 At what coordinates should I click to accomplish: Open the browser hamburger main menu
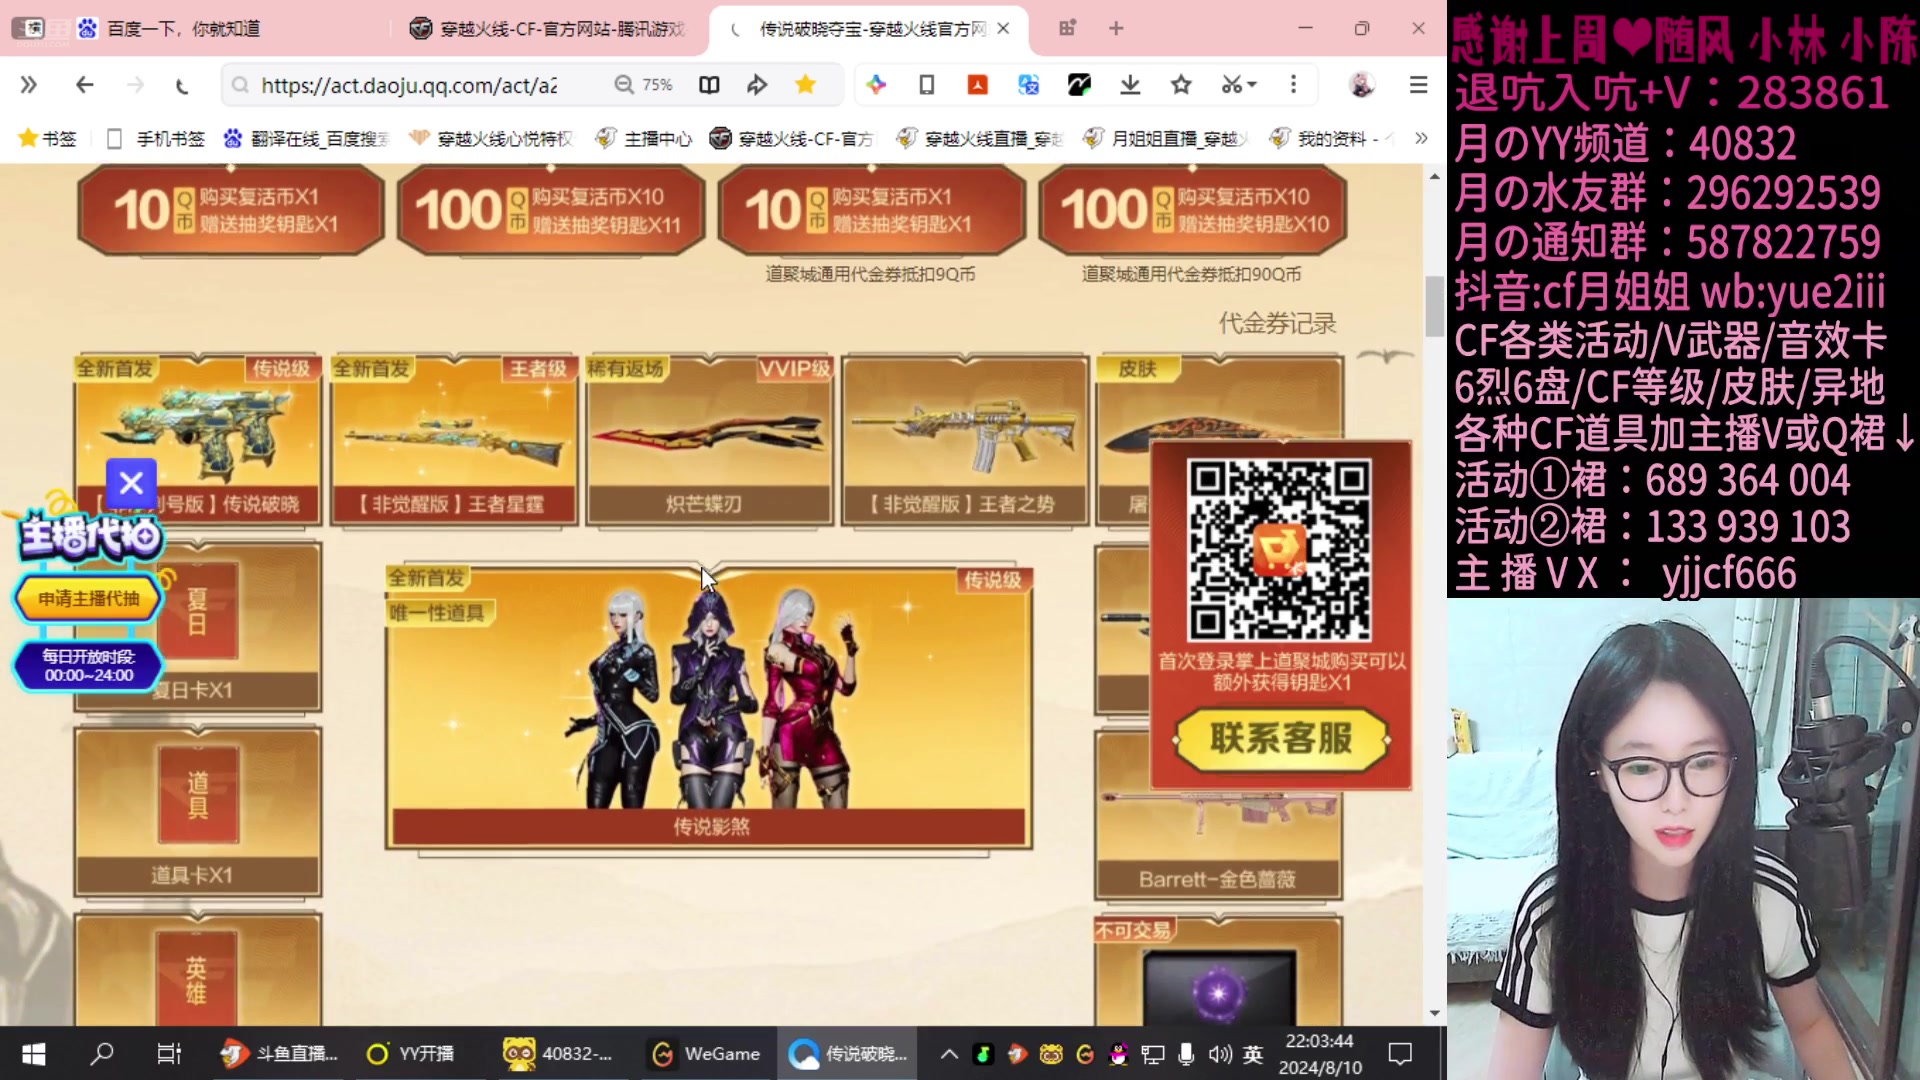[1418, 85]
